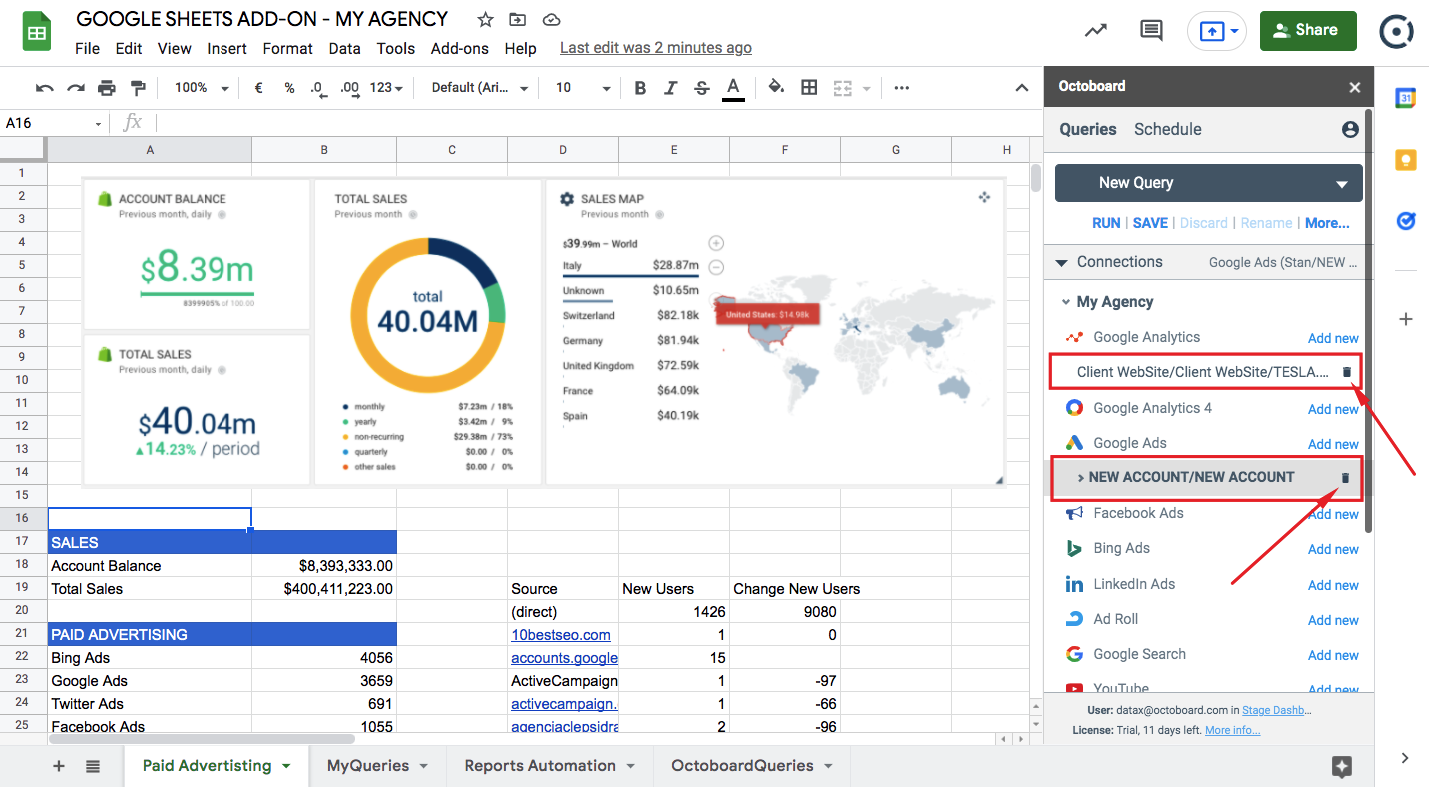This screenshot has width=1429, height=787.
Task: Open the text color picker
Action: pos(733,88)
